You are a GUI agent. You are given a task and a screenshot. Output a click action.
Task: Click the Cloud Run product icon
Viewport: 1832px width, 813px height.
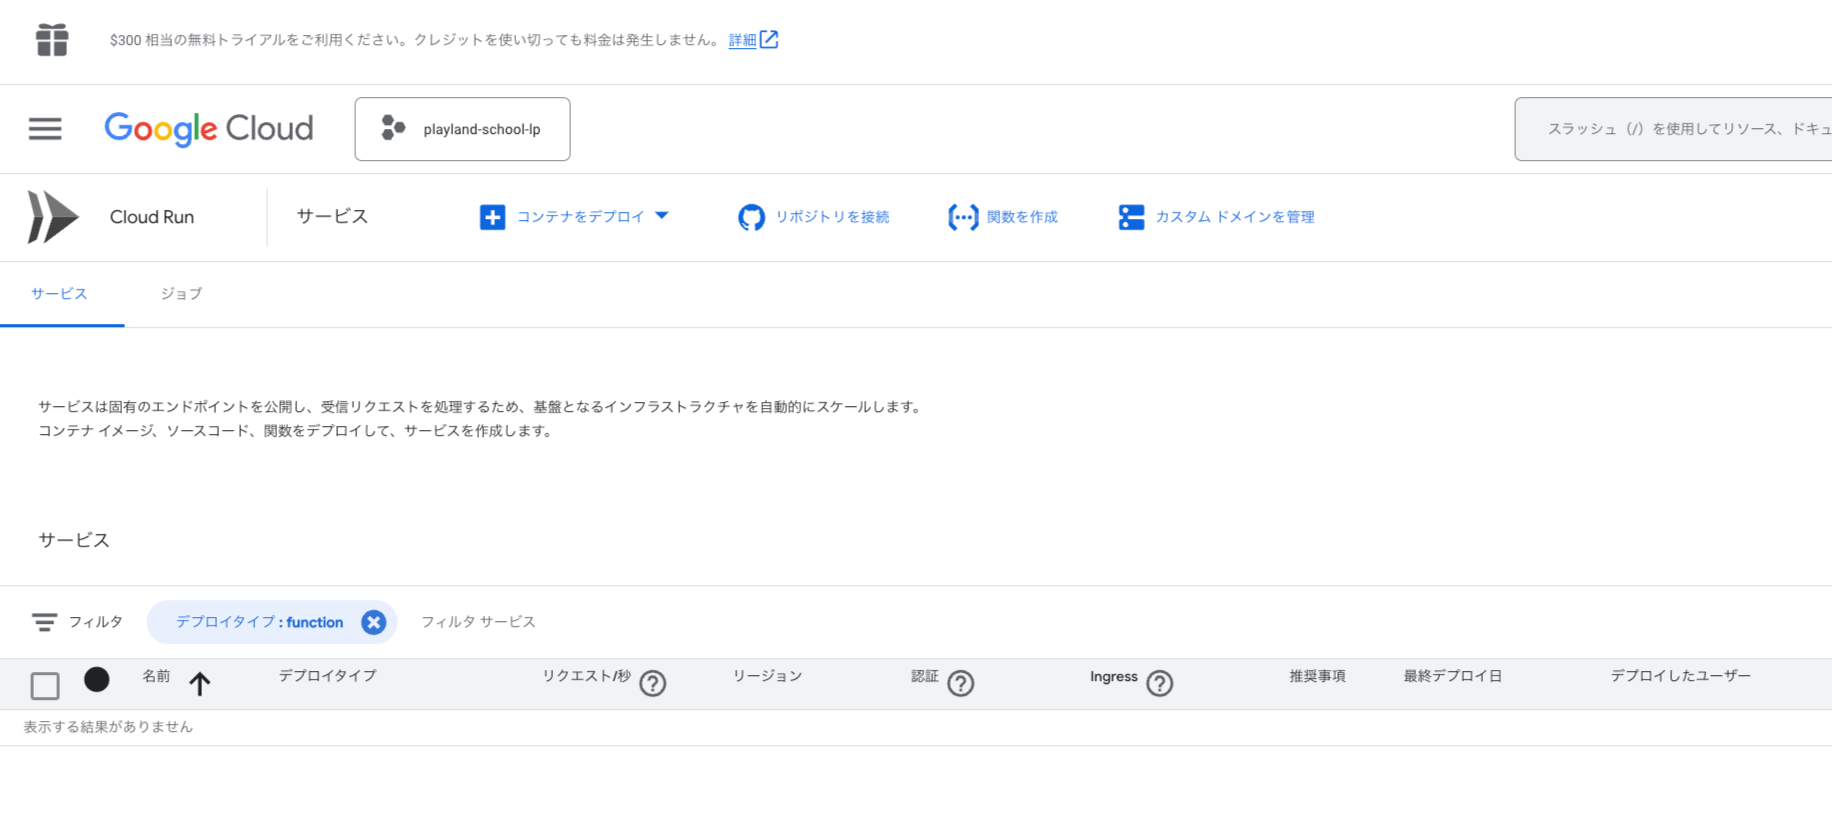pyautogui.click(x=53, y=217)
